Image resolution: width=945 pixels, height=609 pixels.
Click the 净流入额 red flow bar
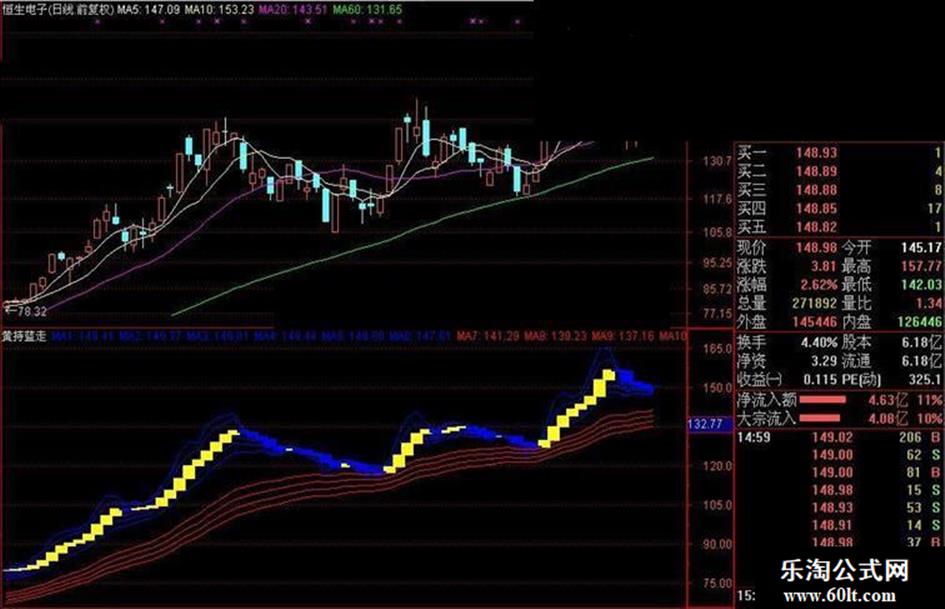tap(823, 400)
